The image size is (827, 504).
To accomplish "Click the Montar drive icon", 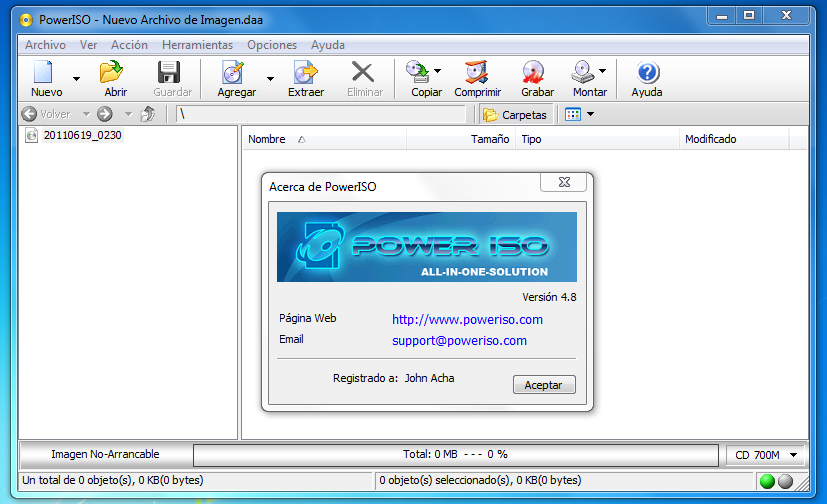I will click(583, 73).
